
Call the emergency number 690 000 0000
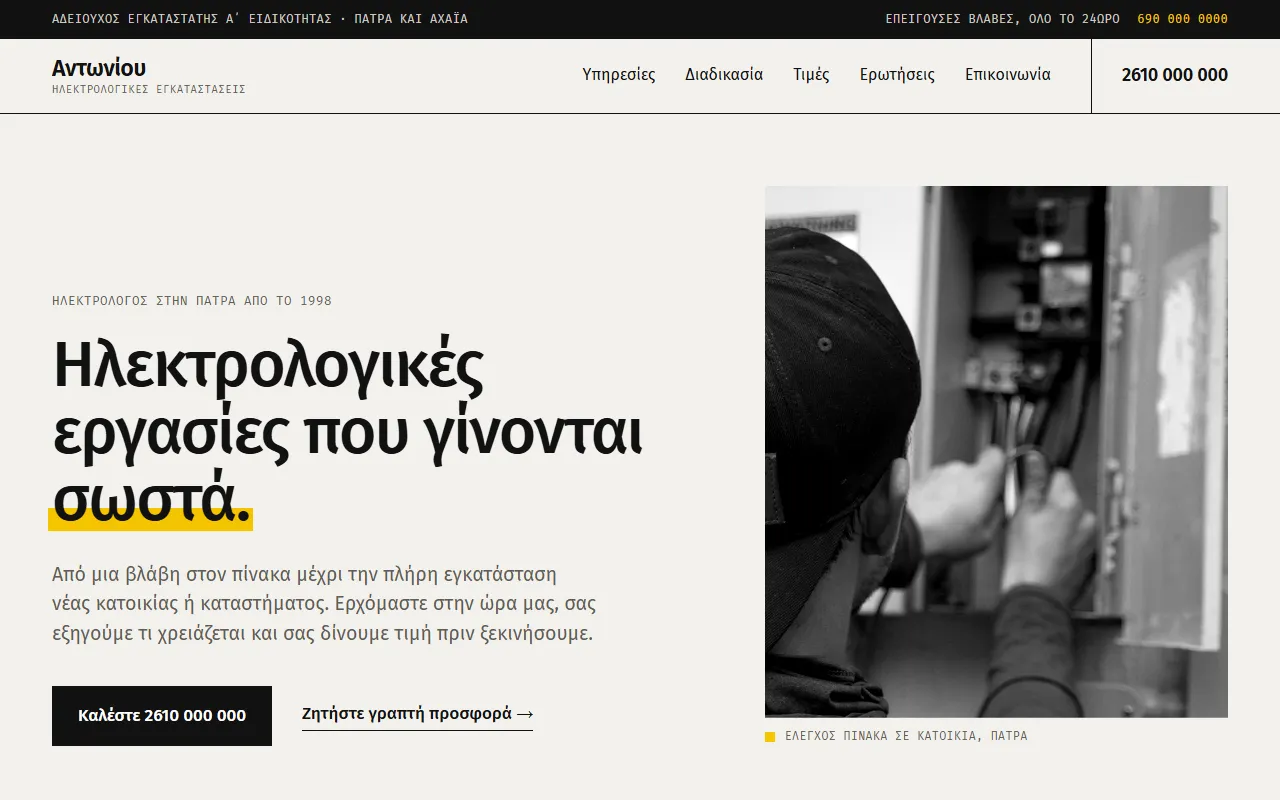tap(1182, 19)
